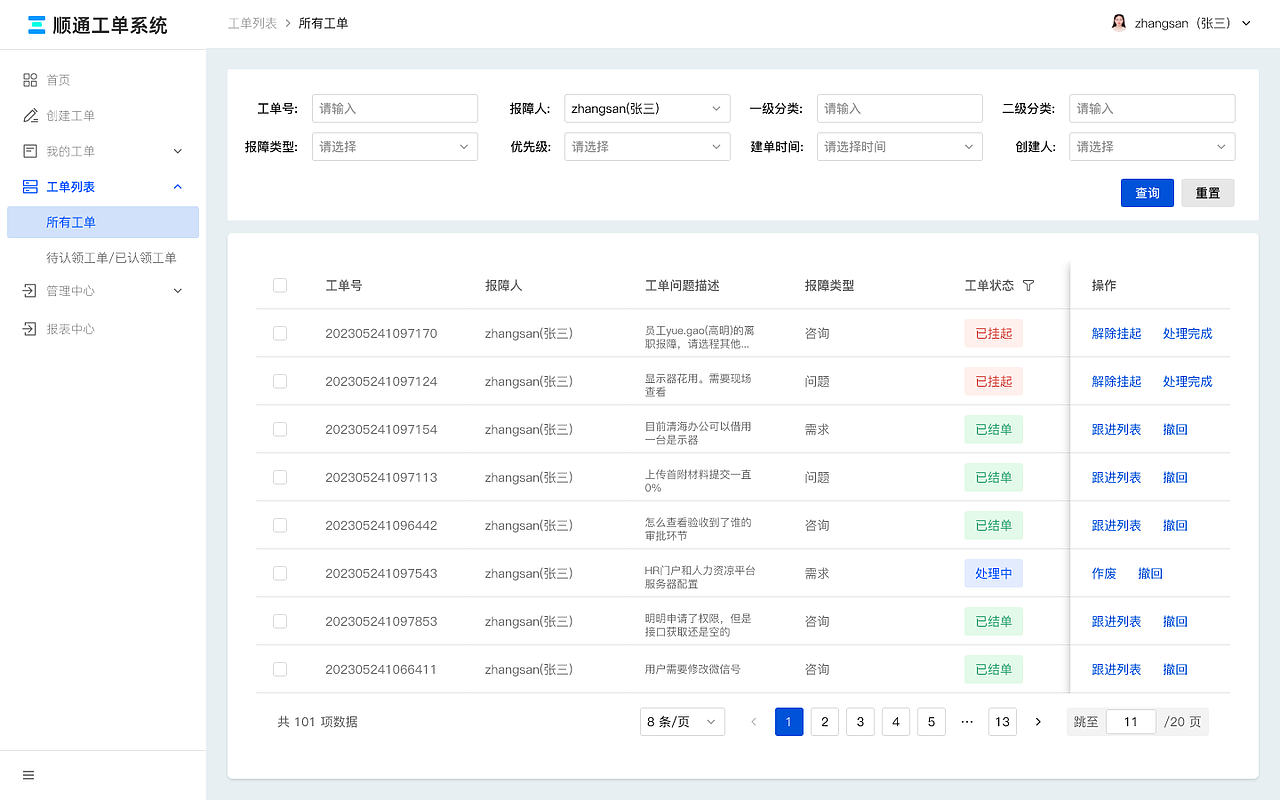Click the pagination ellipsis dots
This screenshot has height=800, width=1280.
(x=967, y=722)
